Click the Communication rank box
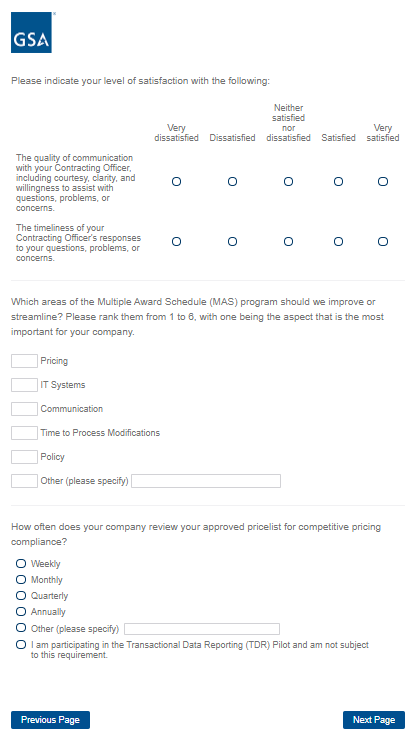This screenshot has width=418, height=738. tap(24, 409)
